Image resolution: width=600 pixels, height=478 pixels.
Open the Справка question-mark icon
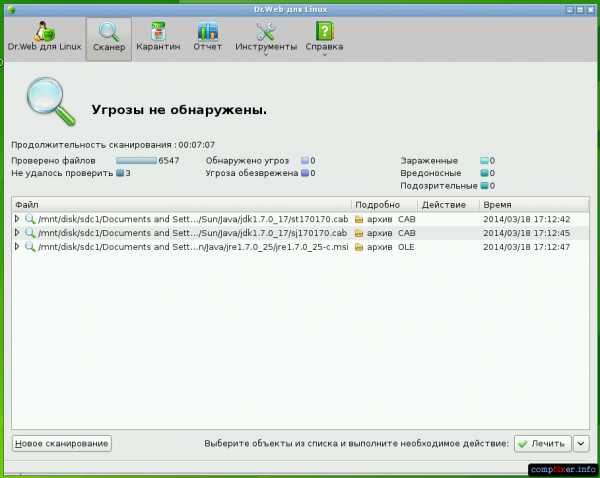click(324, 31)
